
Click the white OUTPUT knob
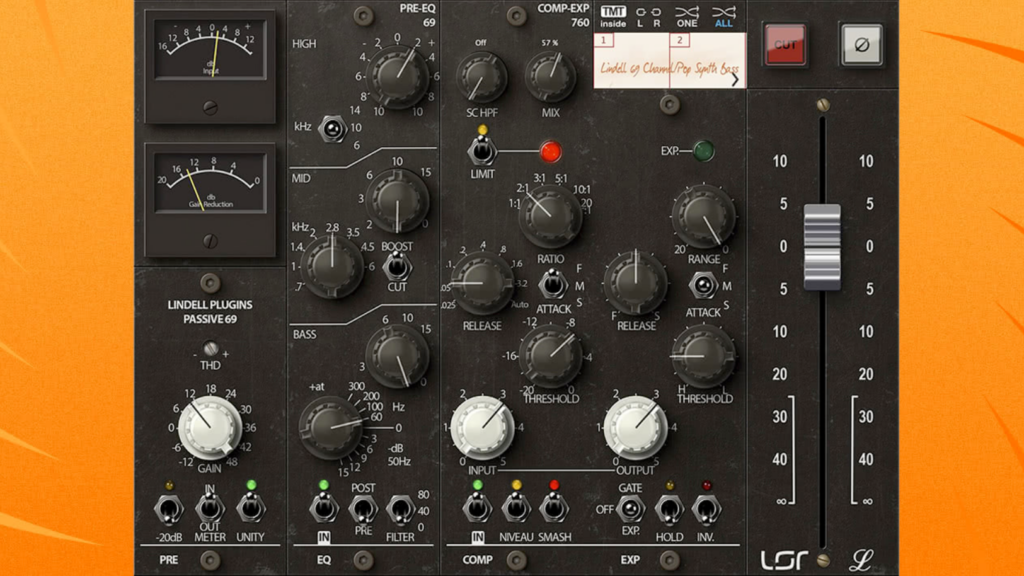click(635, 427)
